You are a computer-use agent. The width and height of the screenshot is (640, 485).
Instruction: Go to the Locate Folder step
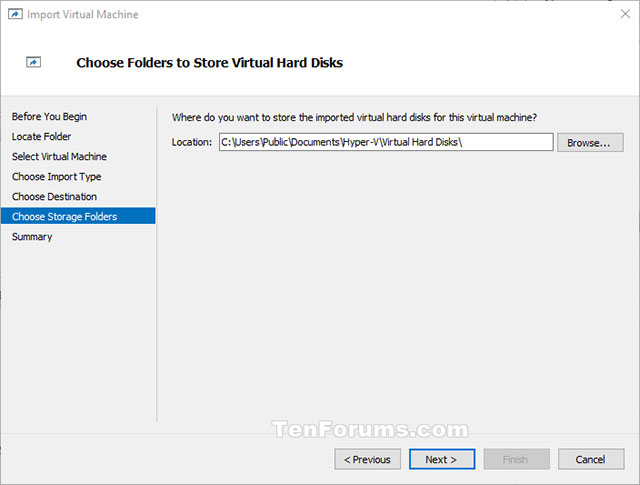(x=41, y=136)
